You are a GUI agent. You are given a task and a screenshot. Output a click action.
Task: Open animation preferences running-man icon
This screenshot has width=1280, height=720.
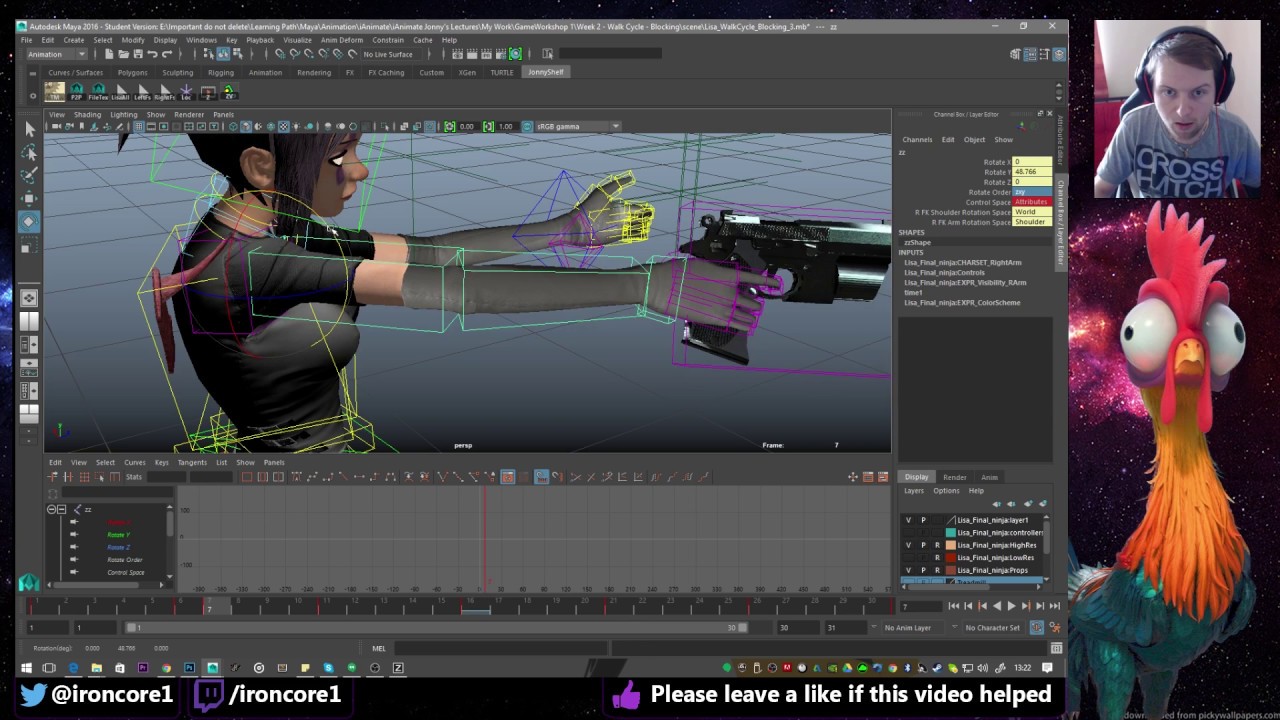1054,627
